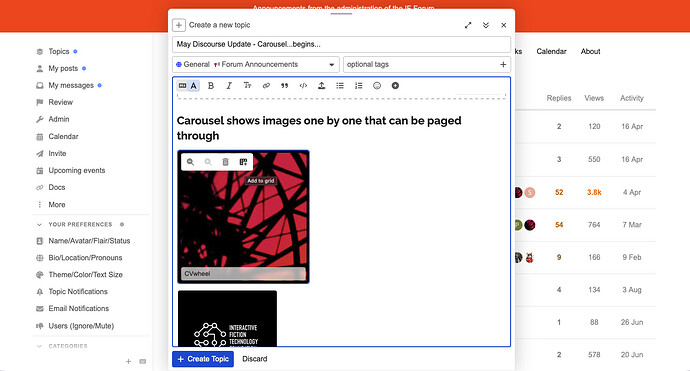Image resolution: width=690 pixels, height=371 pixels.
Task: Open Name/Avatar/Flair/Status preferences
Action: click(90, 241)
